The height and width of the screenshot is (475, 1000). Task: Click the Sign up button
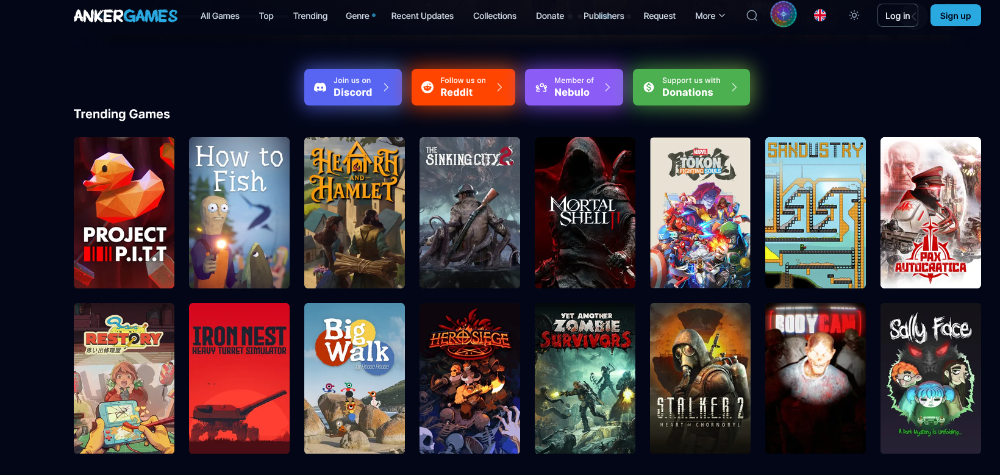955,15
